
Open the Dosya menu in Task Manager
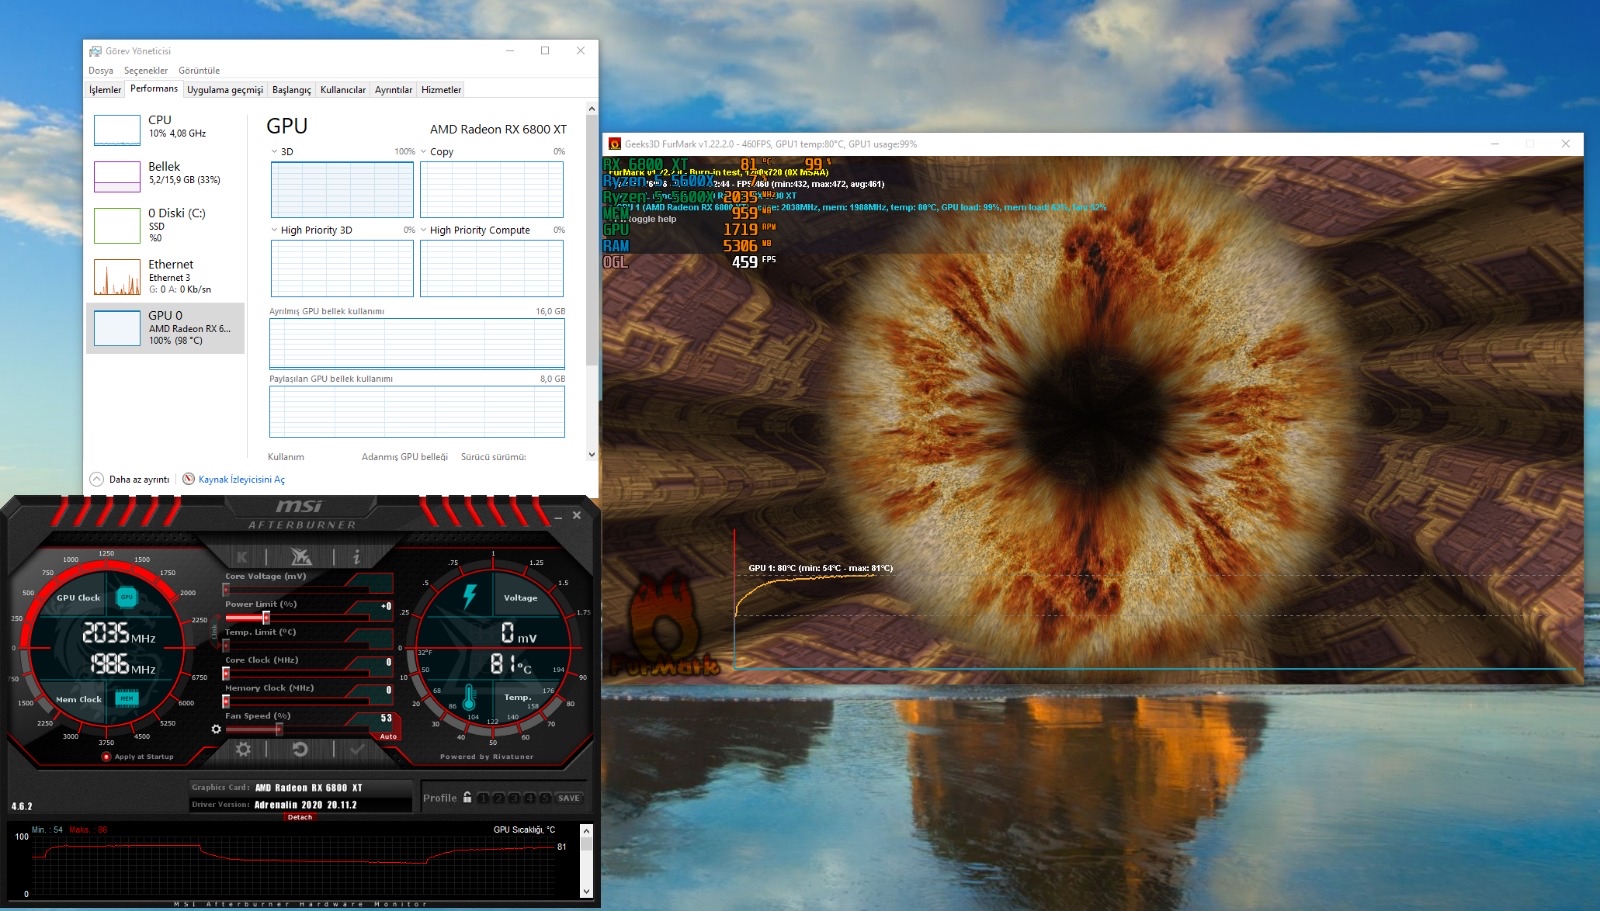[x=101, y=71]
